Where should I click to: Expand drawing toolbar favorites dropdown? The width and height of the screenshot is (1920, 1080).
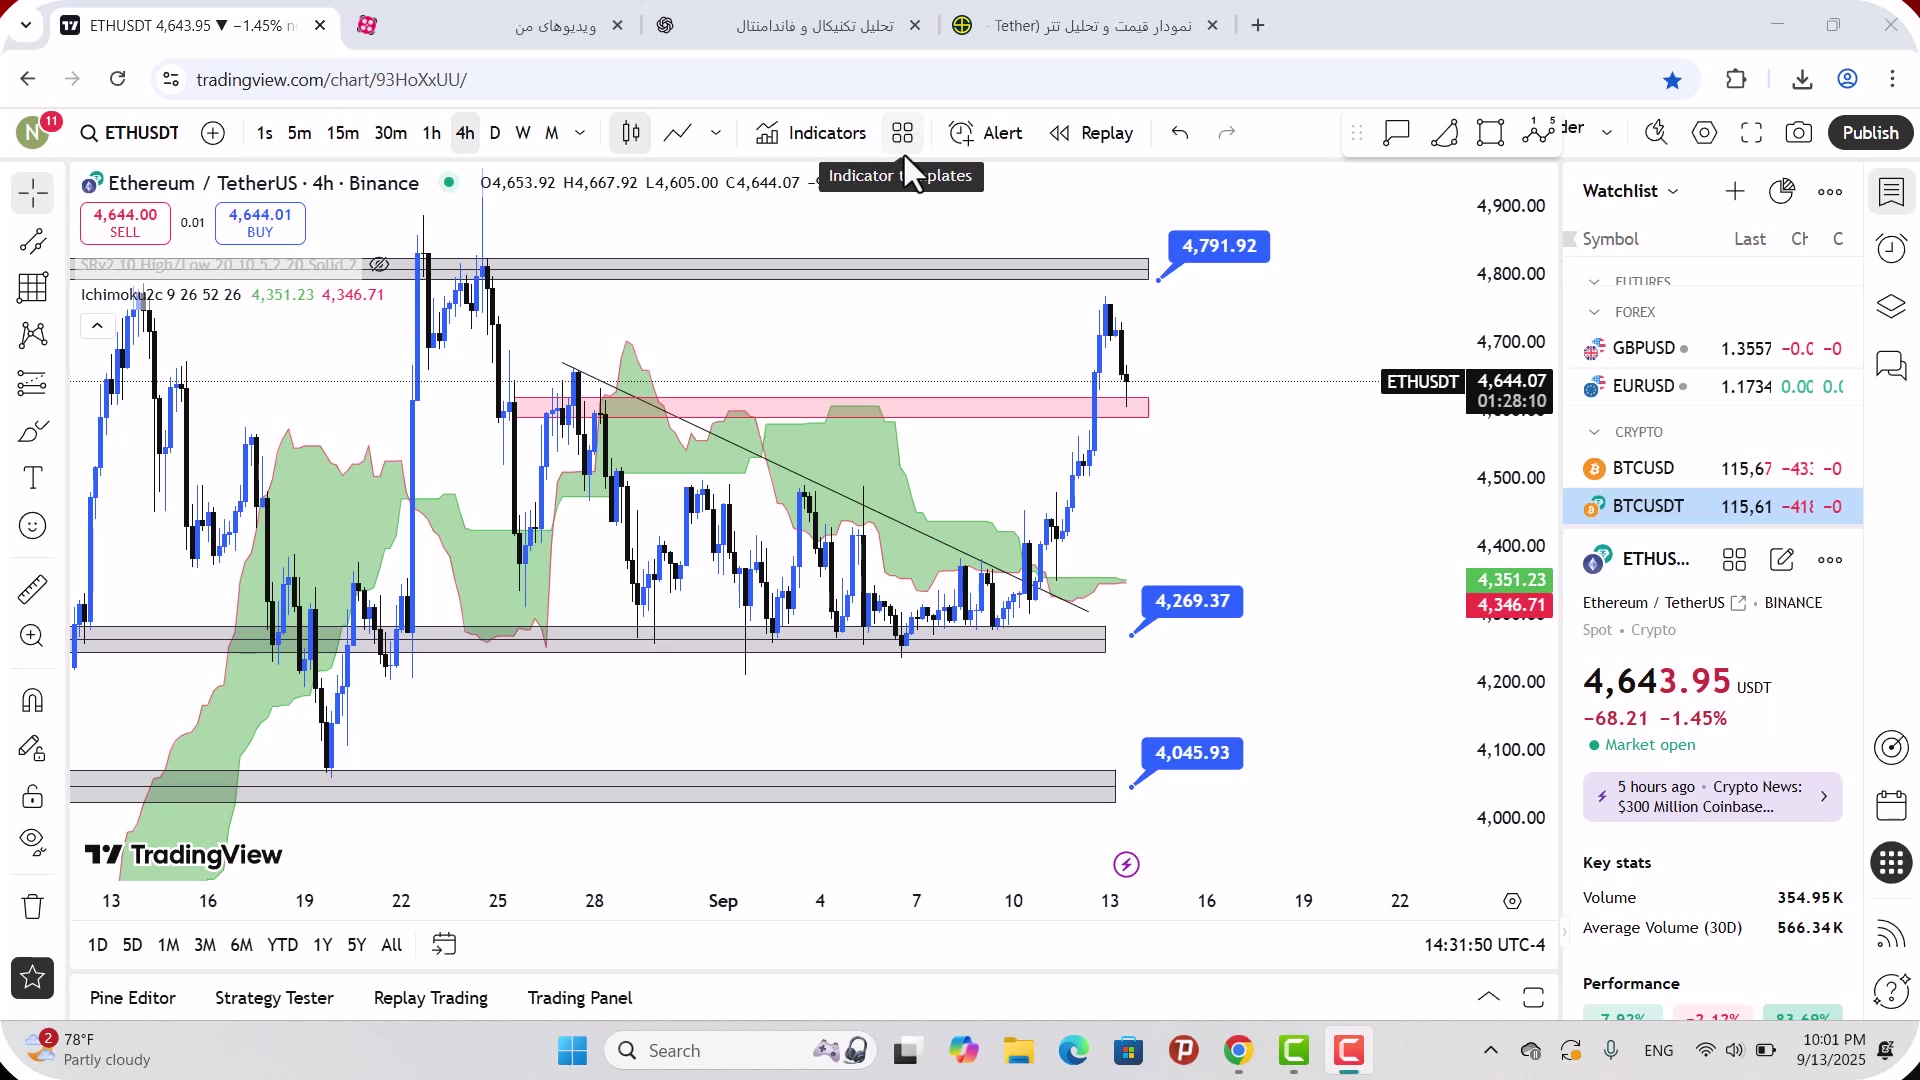tap(1607, 132)
